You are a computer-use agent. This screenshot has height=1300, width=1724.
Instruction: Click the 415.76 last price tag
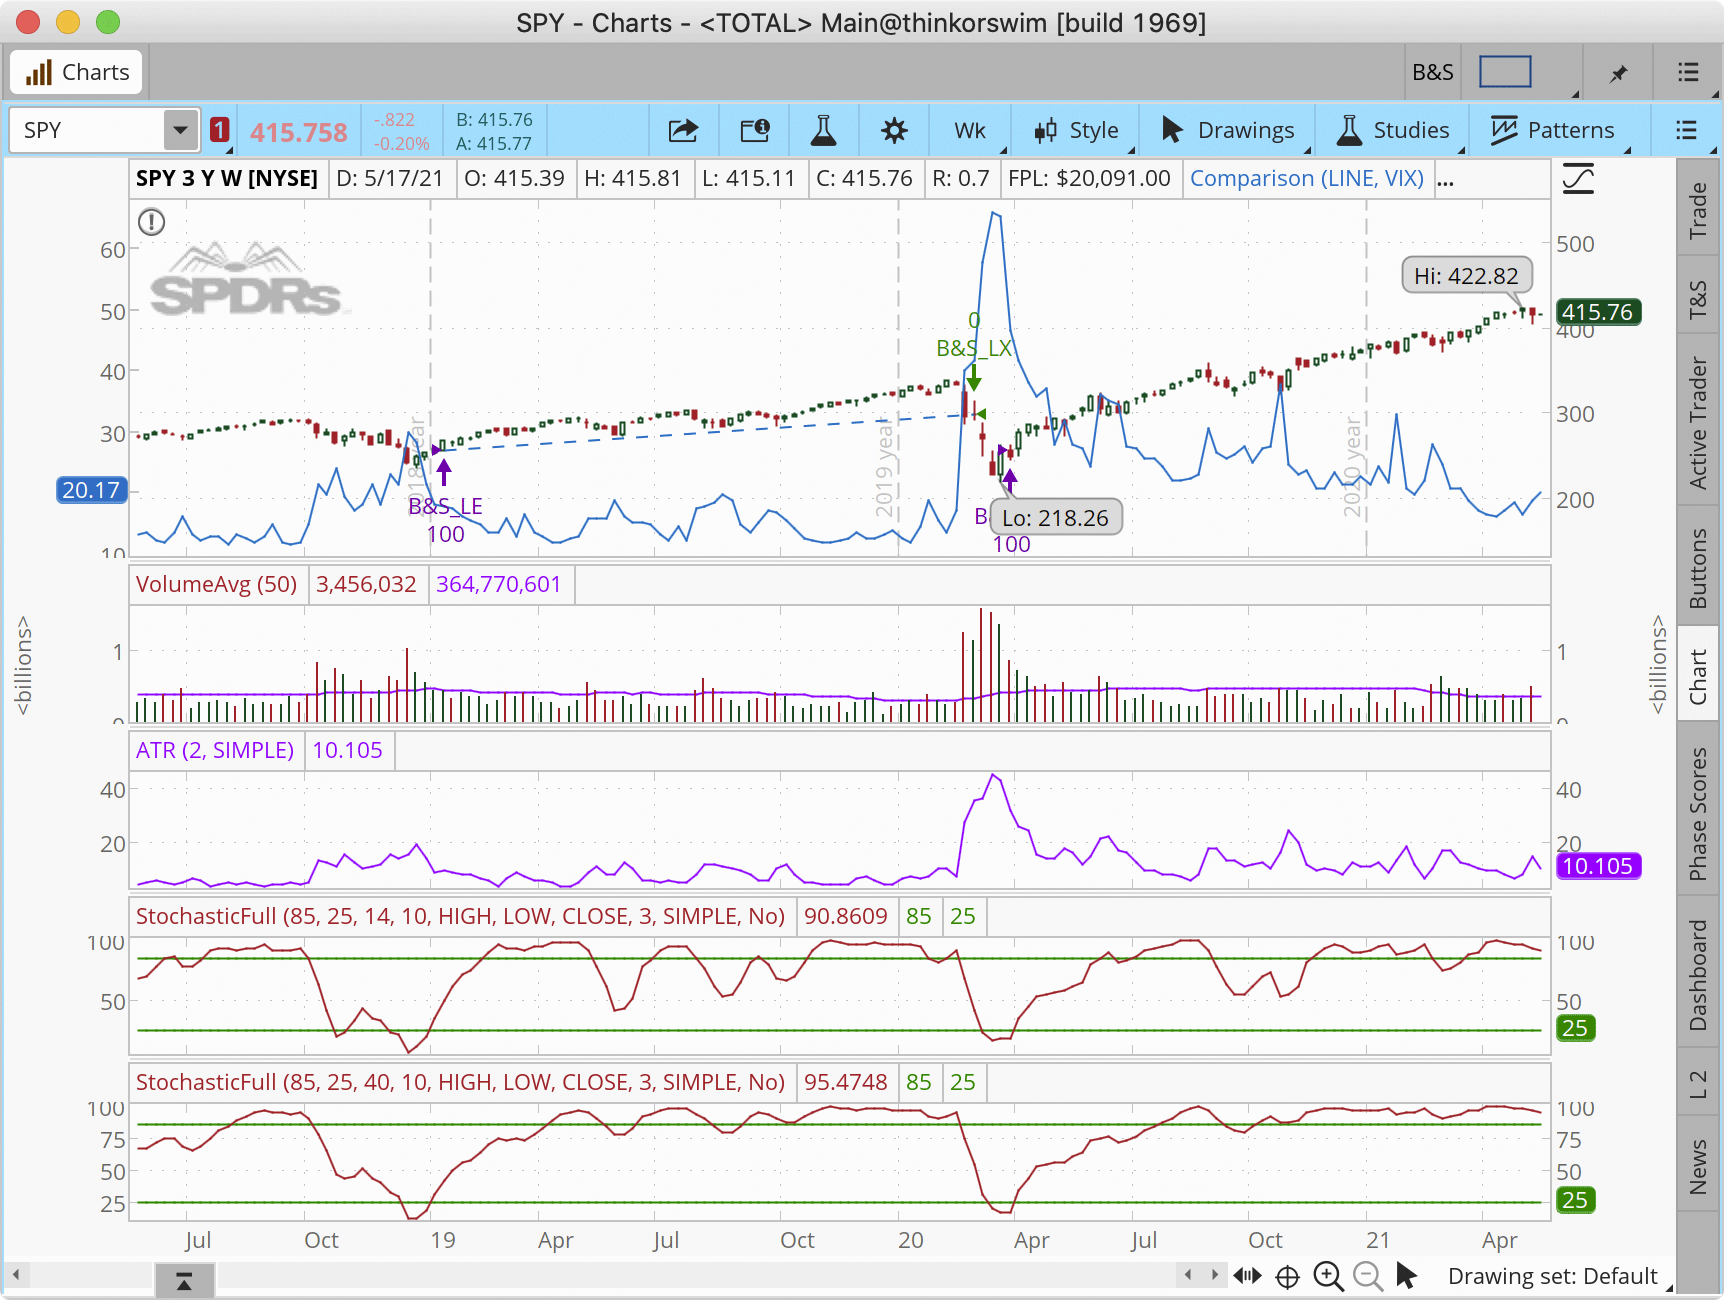click(x=1598, y=312)
